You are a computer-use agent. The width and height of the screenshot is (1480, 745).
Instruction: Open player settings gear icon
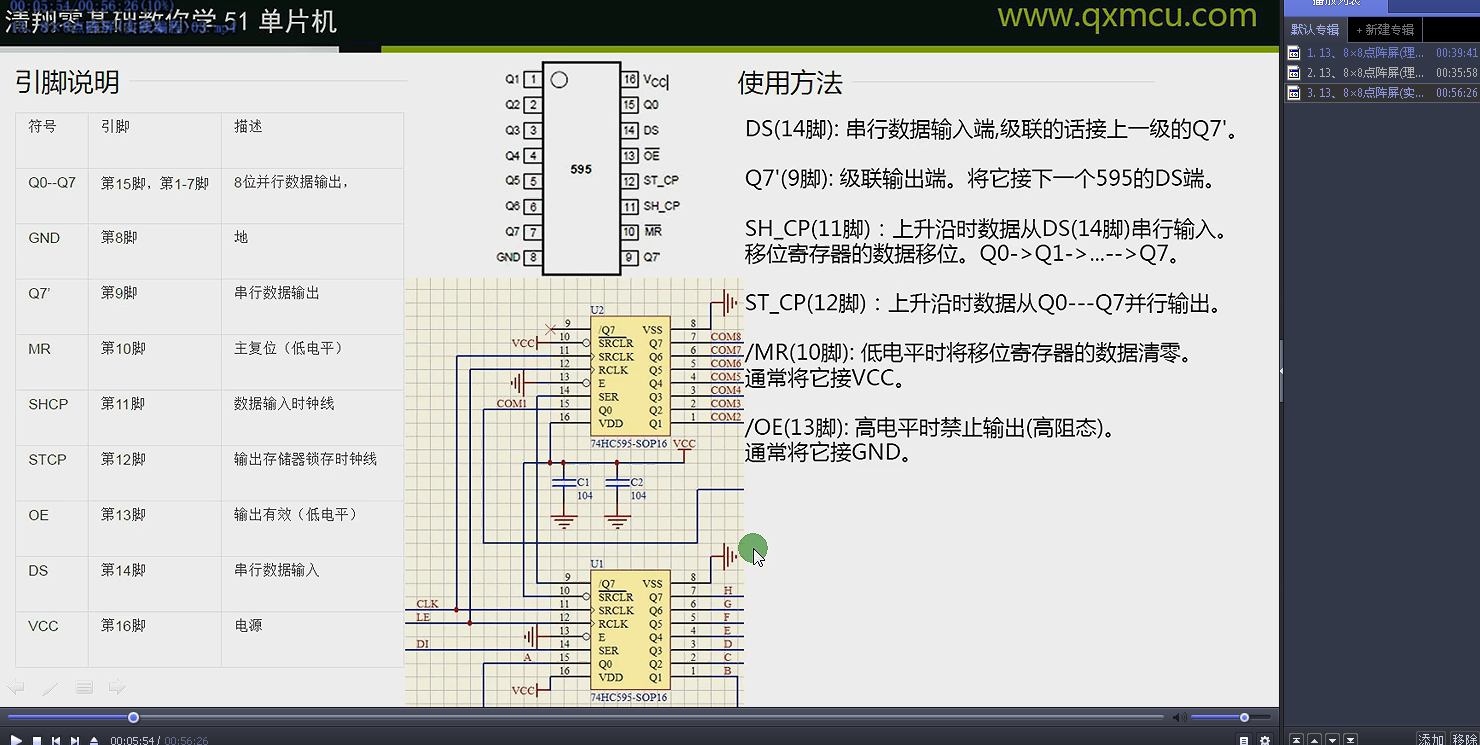click(1265, 741)
